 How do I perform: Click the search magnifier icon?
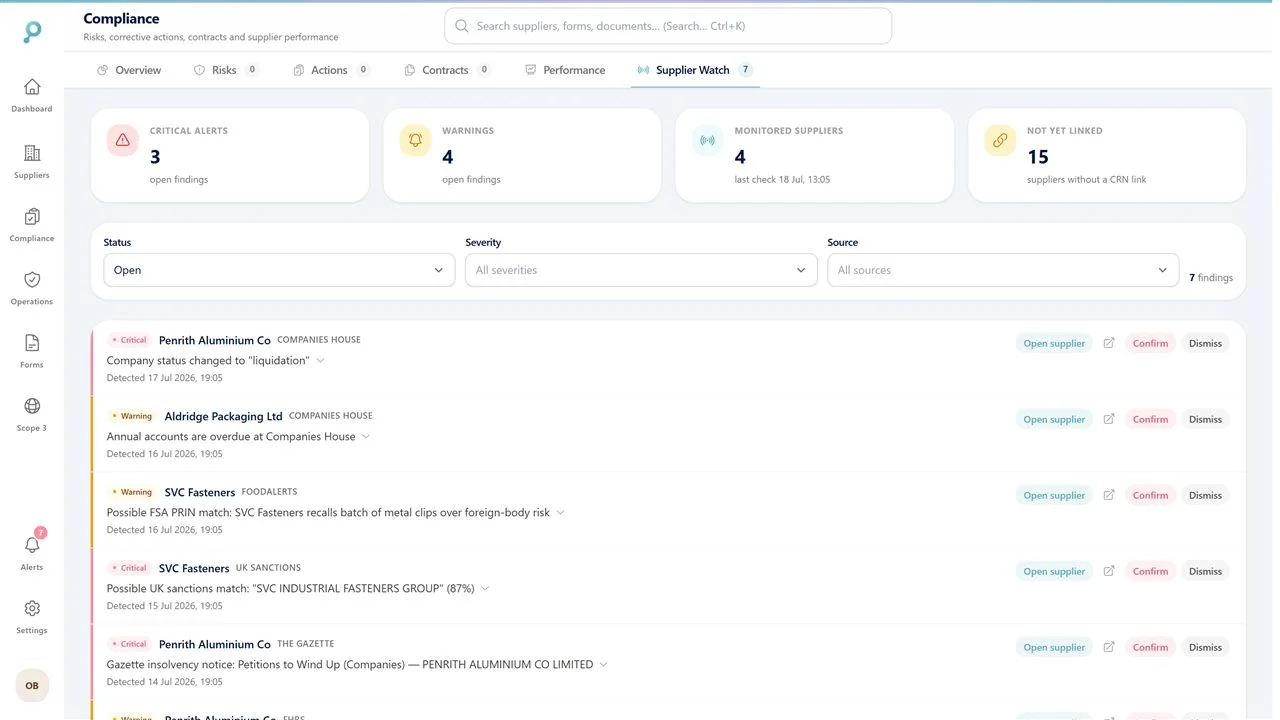click(x=461, y=26)
